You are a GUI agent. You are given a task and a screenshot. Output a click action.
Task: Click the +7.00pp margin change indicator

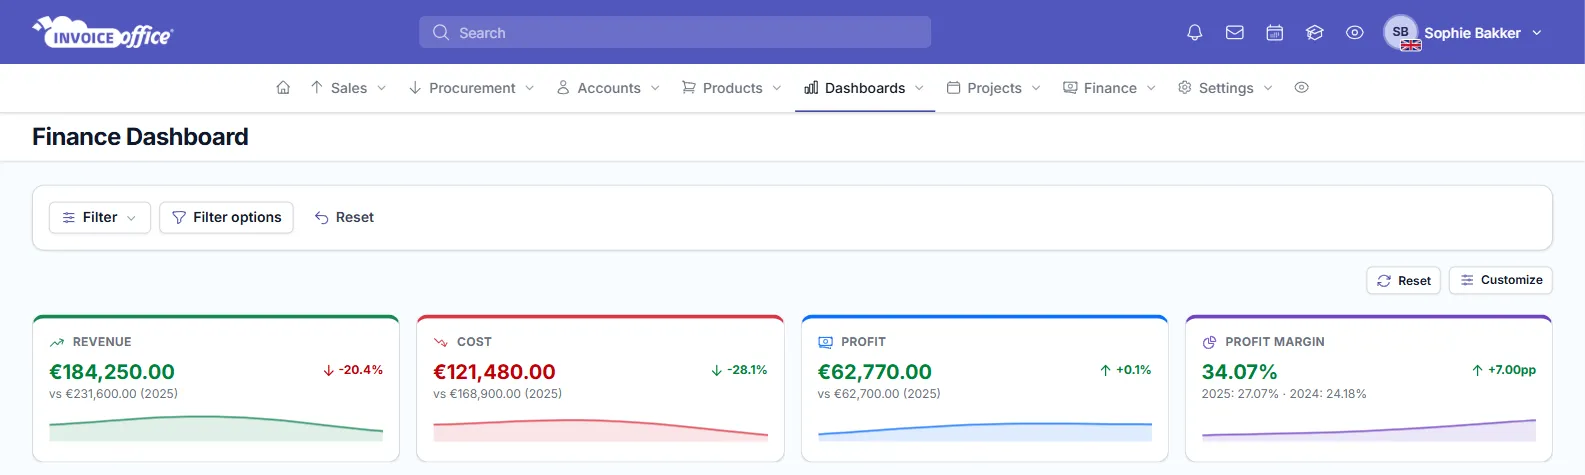[1503, 370]
